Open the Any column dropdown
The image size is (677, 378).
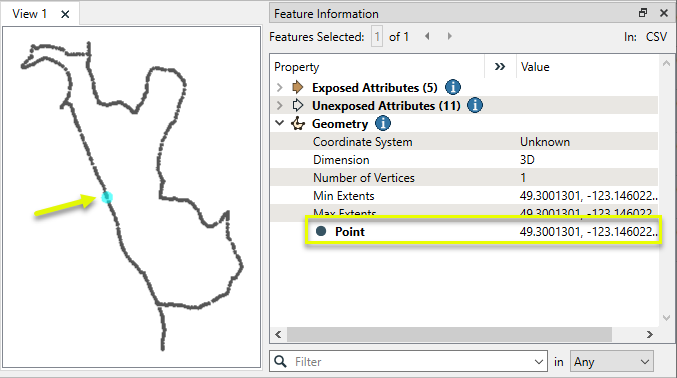tap(611, 362)
